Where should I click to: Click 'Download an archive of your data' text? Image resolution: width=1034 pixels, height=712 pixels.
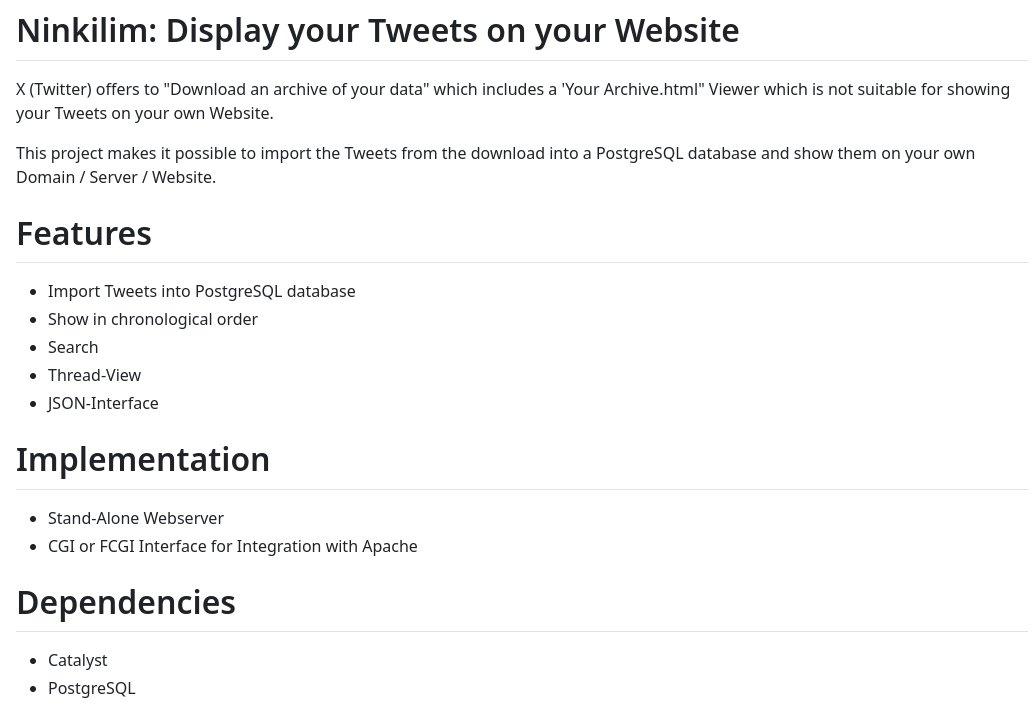pyautogui.click(x=296, y=90)
